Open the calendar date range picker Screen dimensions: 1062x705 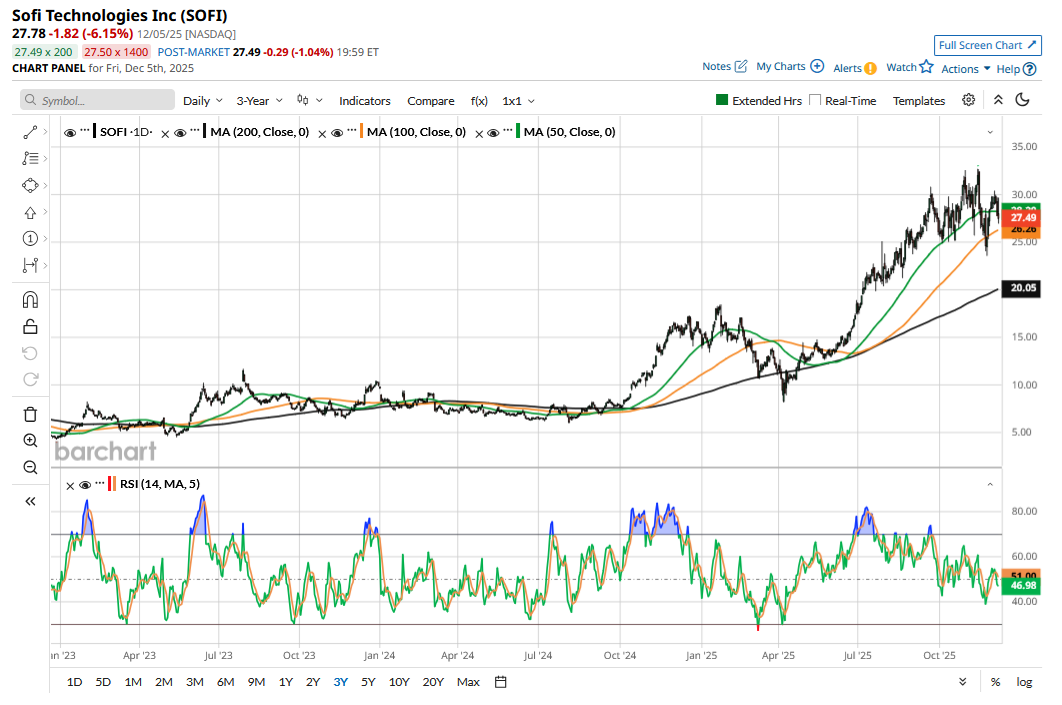tap(501, 682)
